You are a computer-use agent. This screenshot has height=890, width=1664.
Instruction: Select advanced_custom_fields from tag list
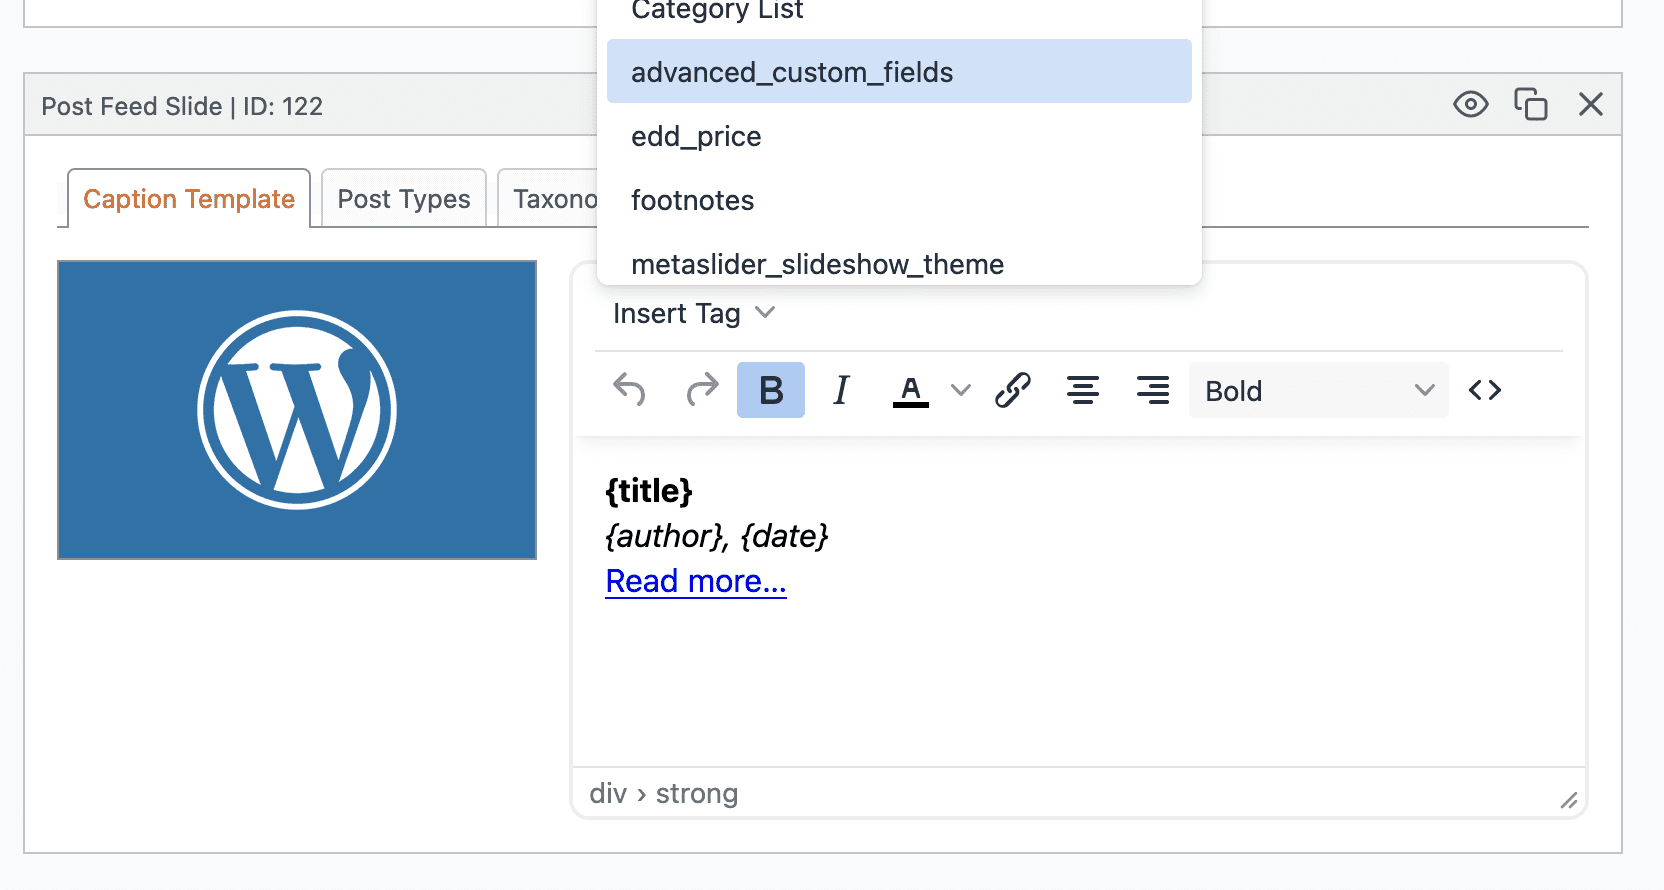[x=898, y=72]
